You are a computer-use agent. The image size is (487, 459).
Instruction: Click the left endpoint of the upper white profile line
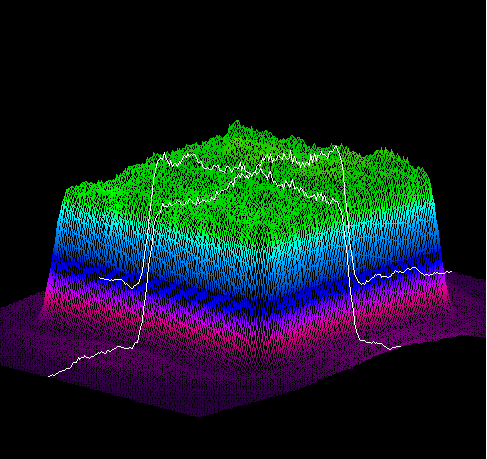(100, 278)
